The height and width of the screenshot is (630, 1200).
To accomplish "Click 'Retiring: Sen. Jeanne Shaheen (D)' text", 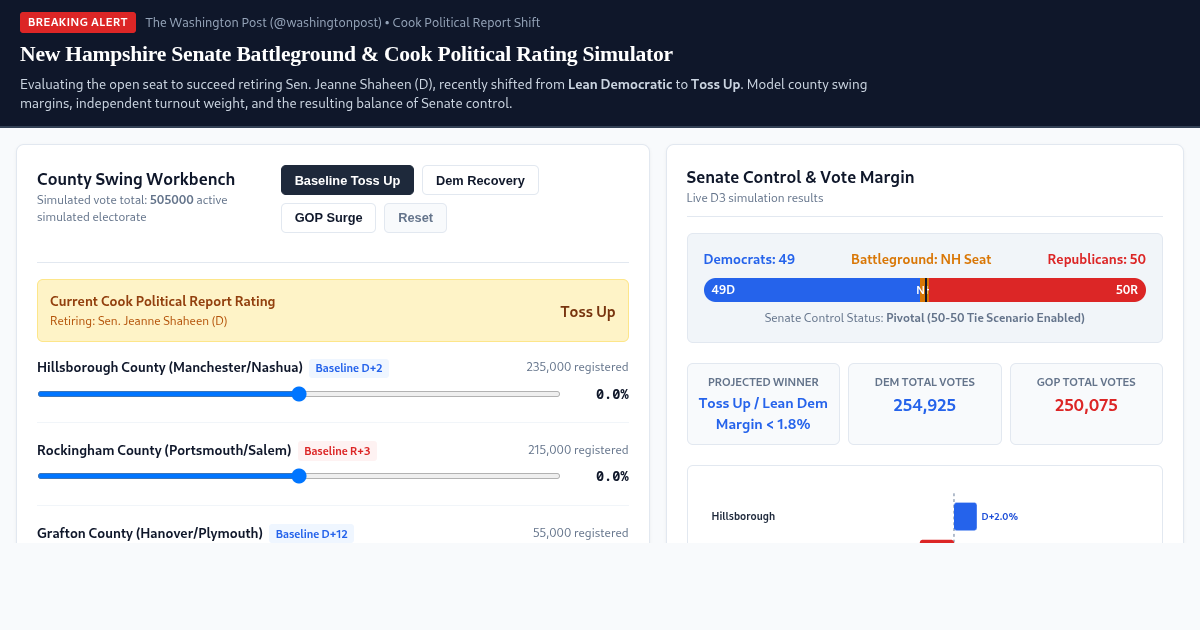I will tap(139, 321).
